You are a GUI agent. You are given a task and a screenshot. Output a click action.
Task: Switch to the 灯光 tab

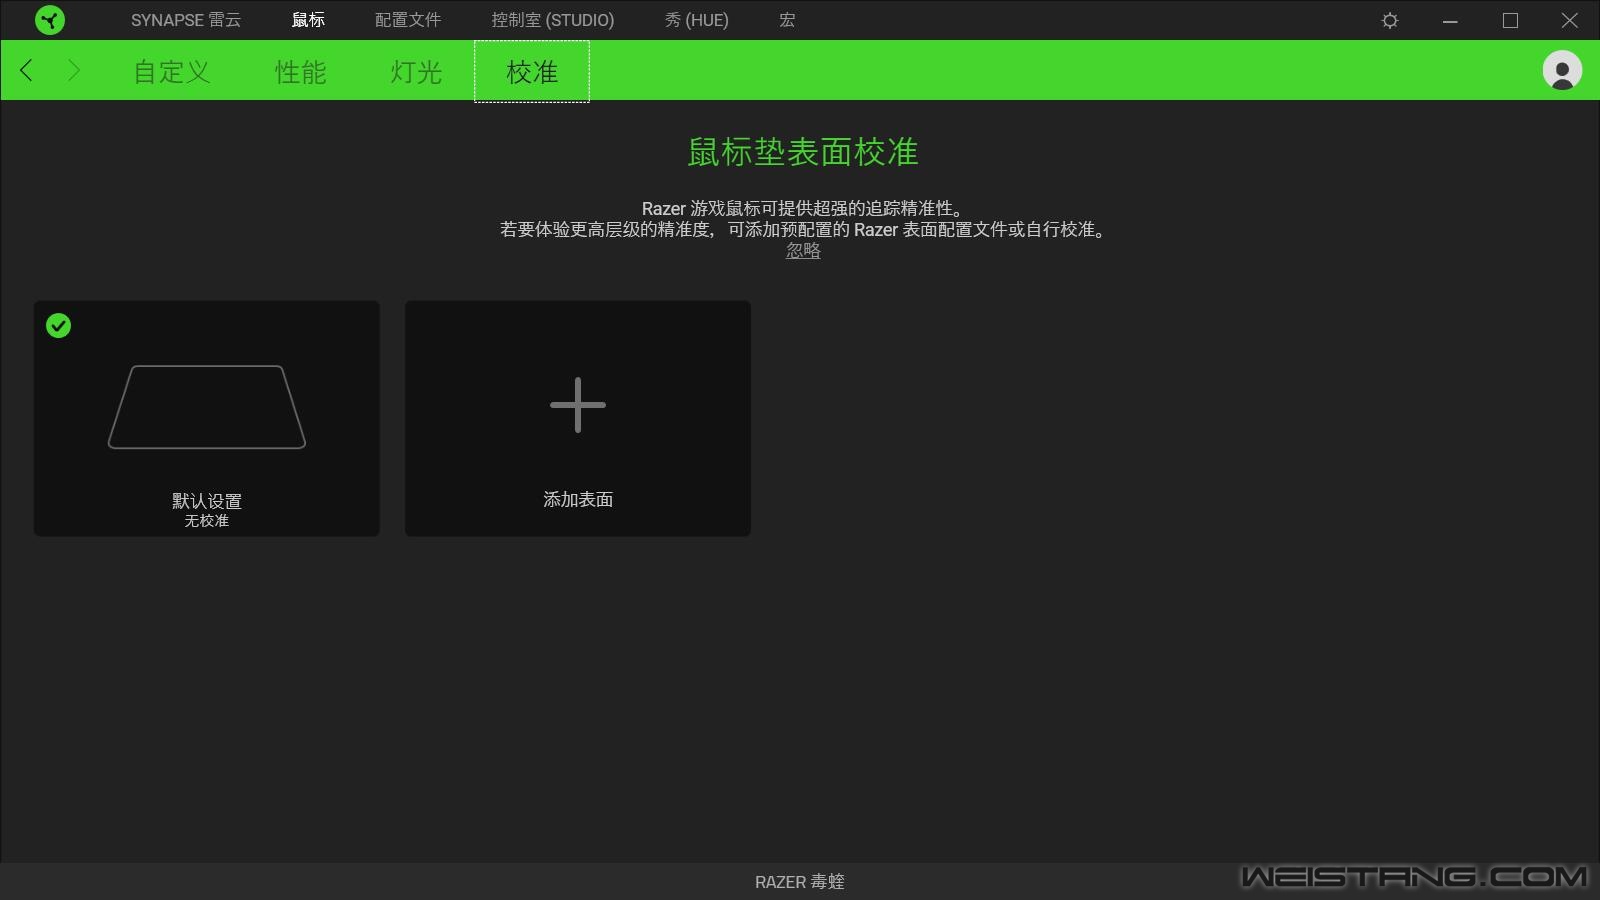click(416, 72)
